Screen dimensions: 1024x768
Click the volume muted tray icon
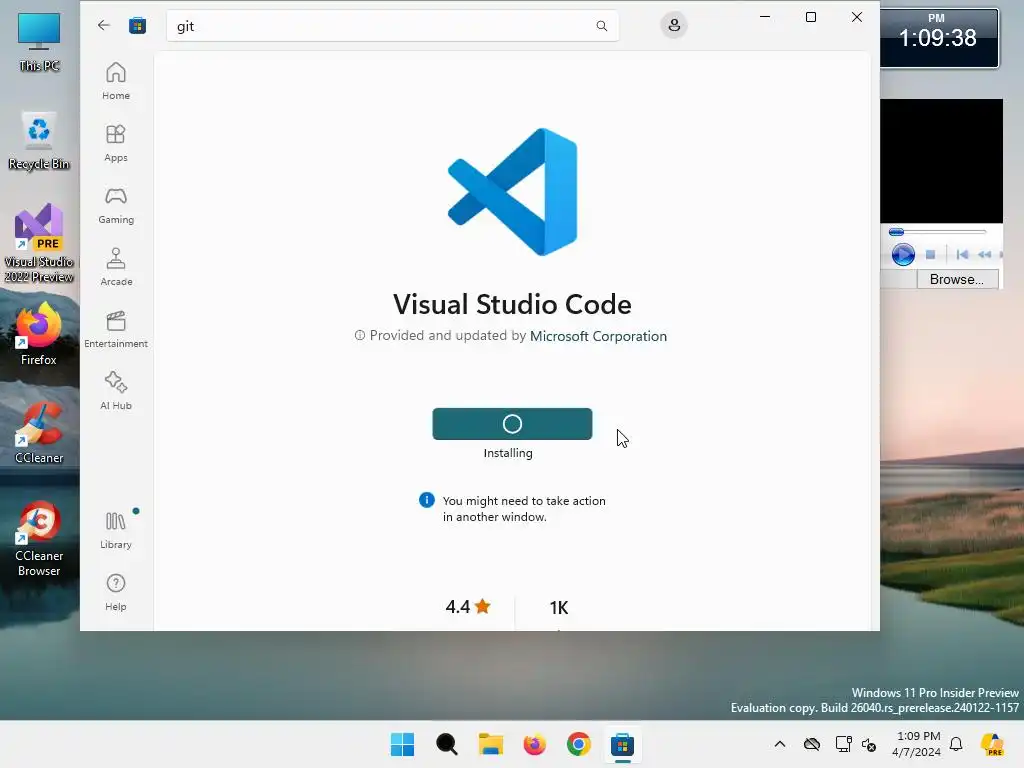pyautogui.click(x=869, y=744)
